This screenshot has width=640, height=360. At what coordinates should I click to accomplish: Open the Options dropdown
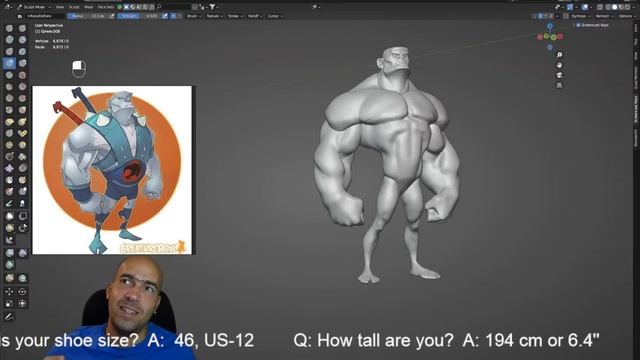[x=627, y=16]
